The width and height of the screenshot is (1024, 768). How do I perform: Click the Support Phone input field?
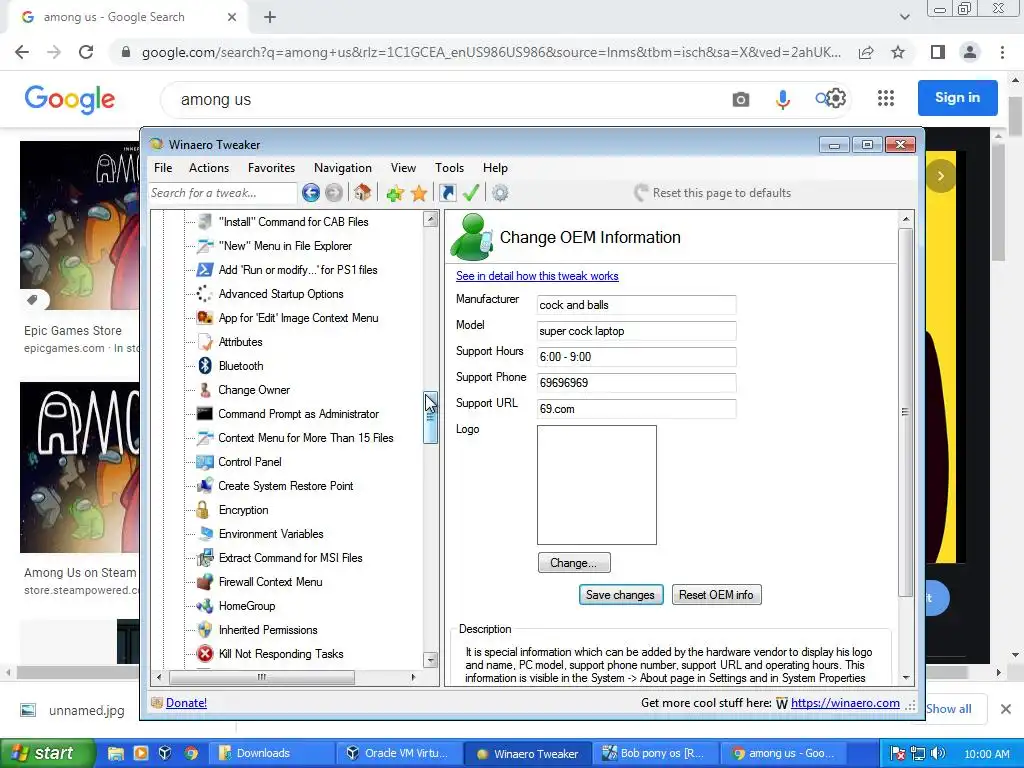point(636,383)
